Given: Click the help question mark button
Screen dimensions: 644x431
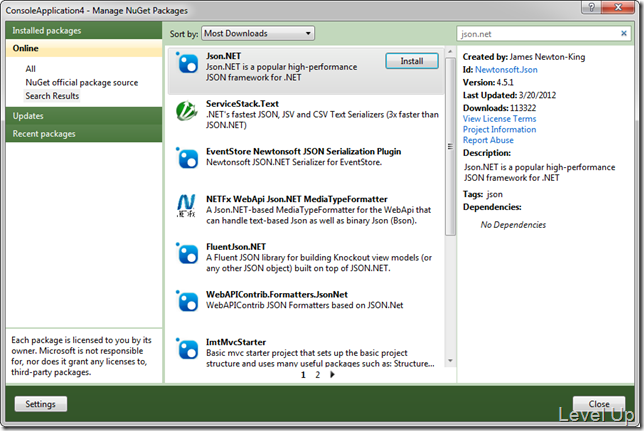Looking at the screenshot, I should click(591, 7).
